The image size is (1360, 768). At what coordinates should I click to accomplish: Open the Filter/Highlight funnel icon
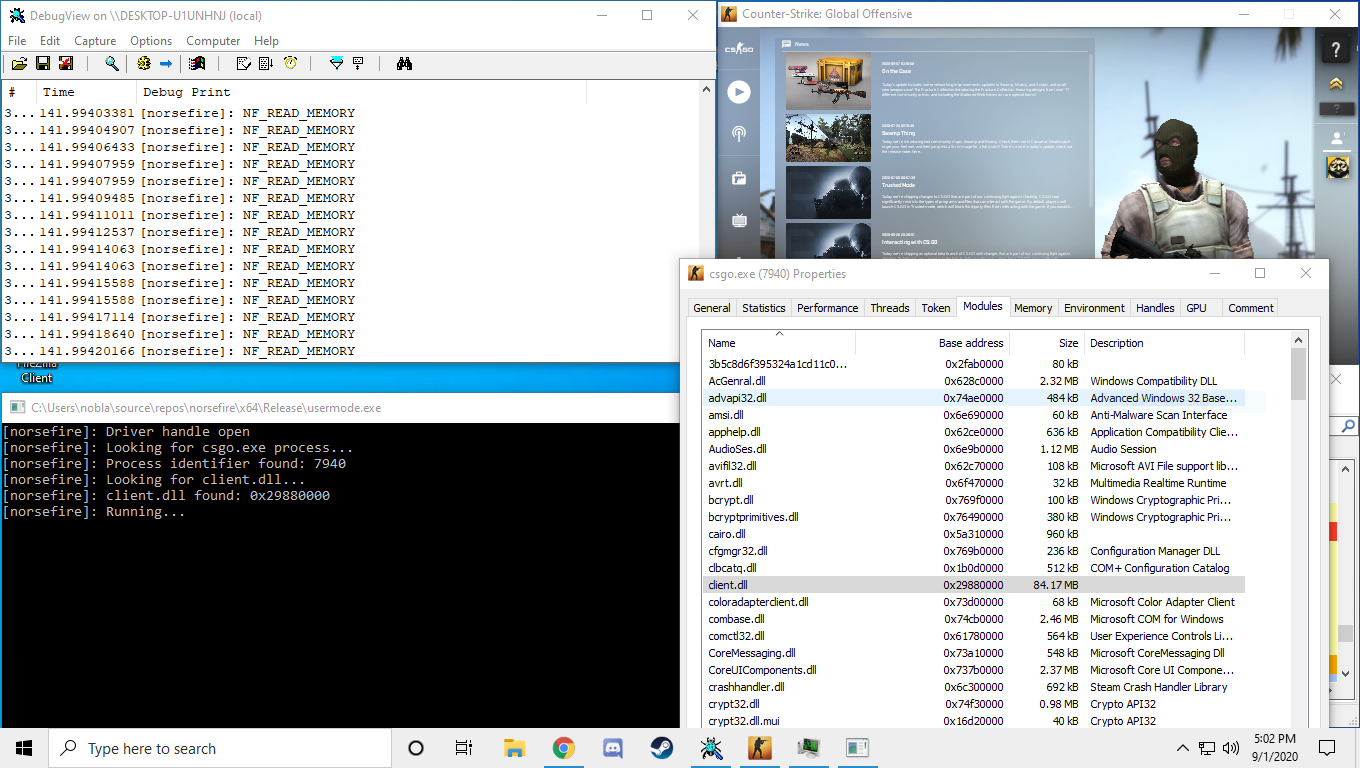tap(336, 63)
